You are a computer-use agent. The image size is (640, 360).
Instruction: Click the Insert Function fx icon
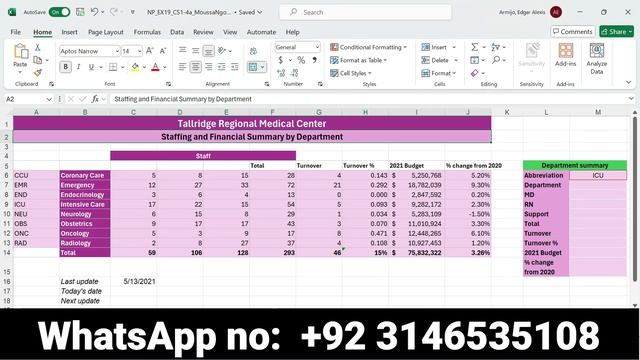coord(95,99)
